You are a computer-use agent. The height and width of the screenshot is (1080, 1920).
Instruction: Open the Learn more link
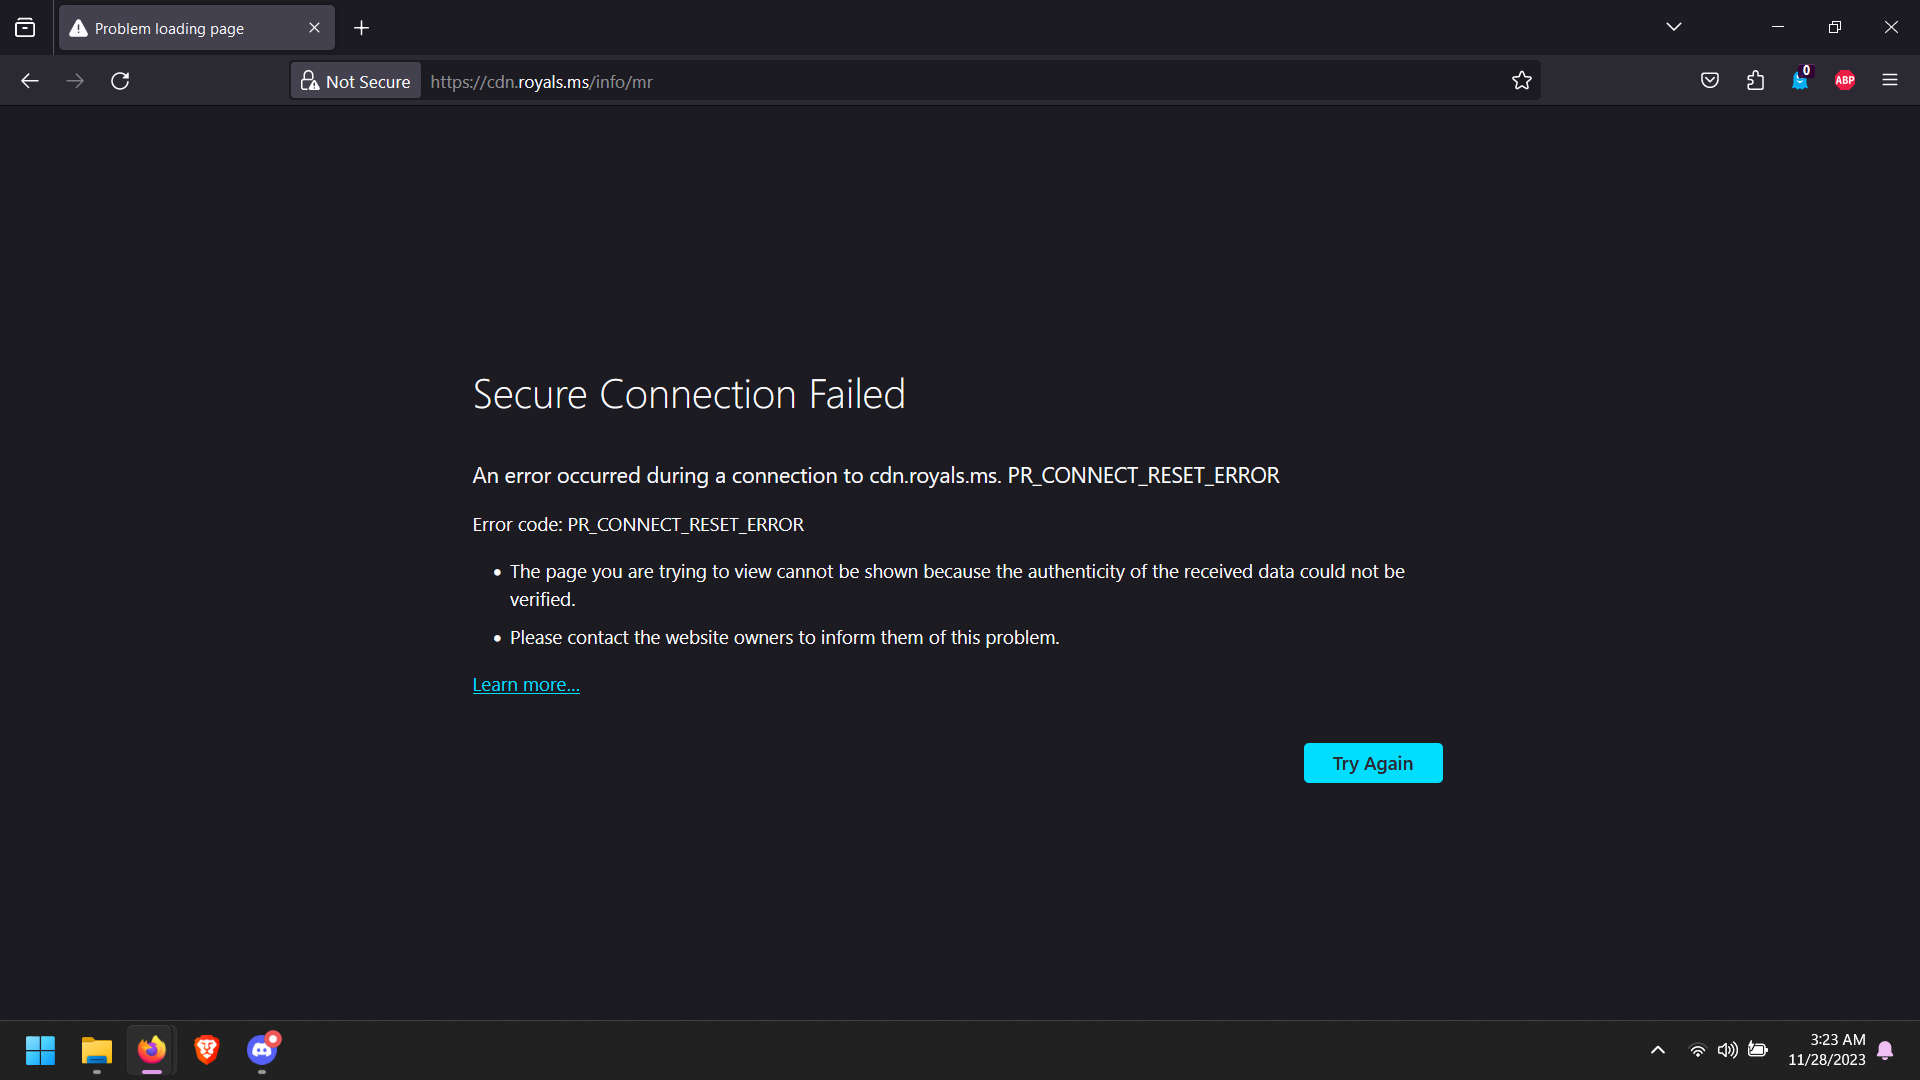(x=526, y=685)
